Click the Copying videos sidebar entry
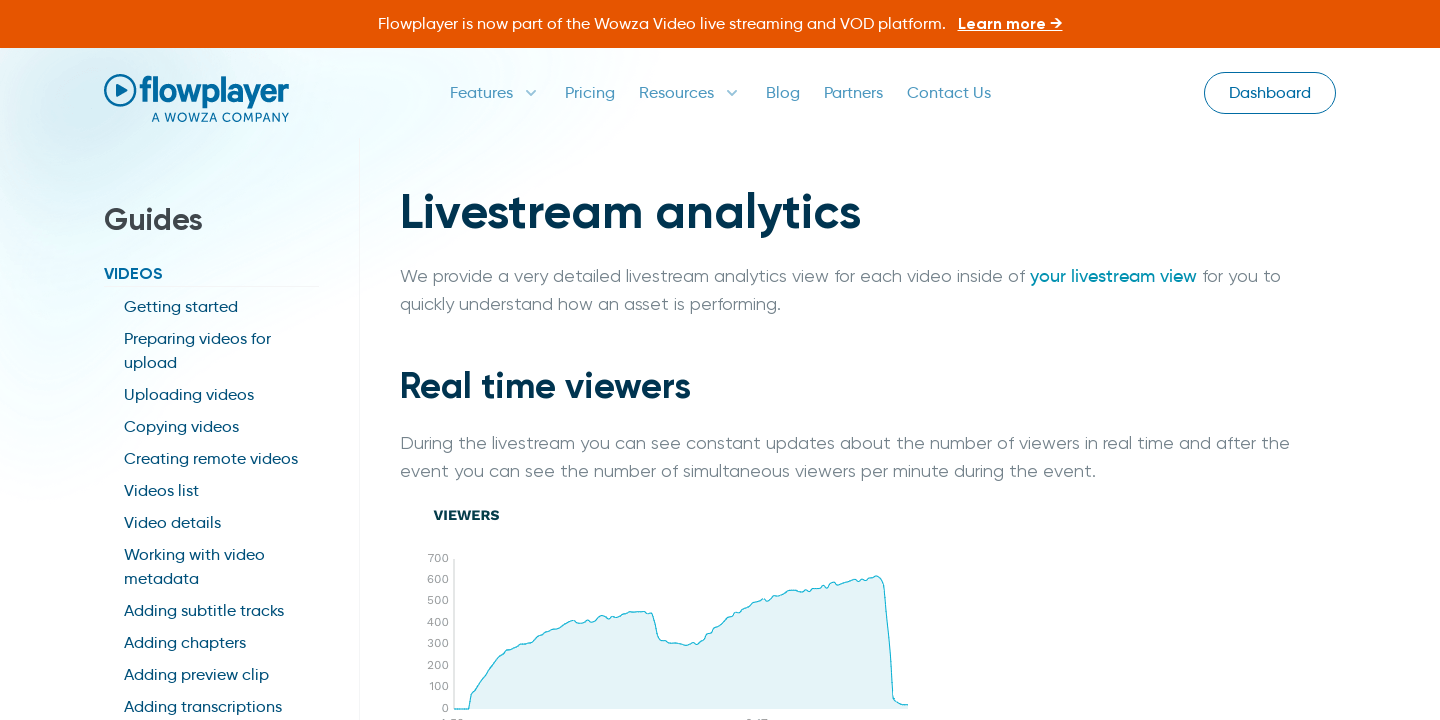The width and height of the screenshot is (1440, 720). pyautogui.click(x=181, y=427)
